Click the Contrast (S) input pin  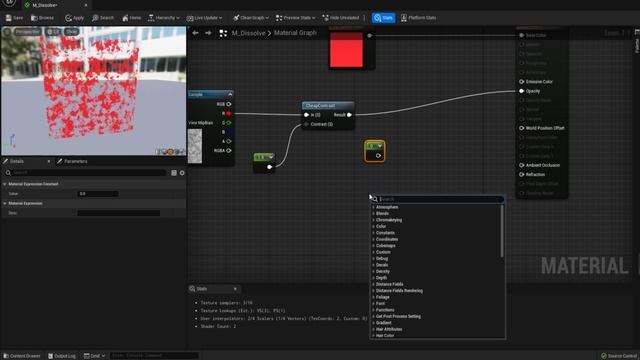click(x=307, y=124)
